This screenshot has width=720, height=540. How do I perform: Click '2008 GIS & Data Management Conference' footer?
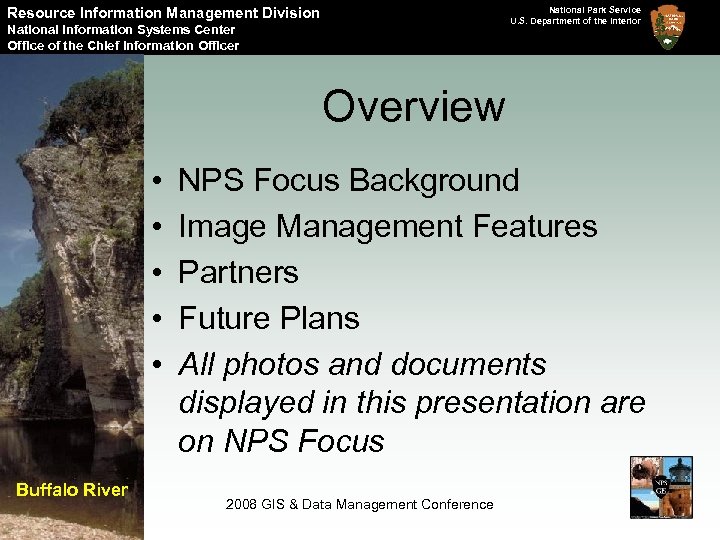tap(360, 504)
